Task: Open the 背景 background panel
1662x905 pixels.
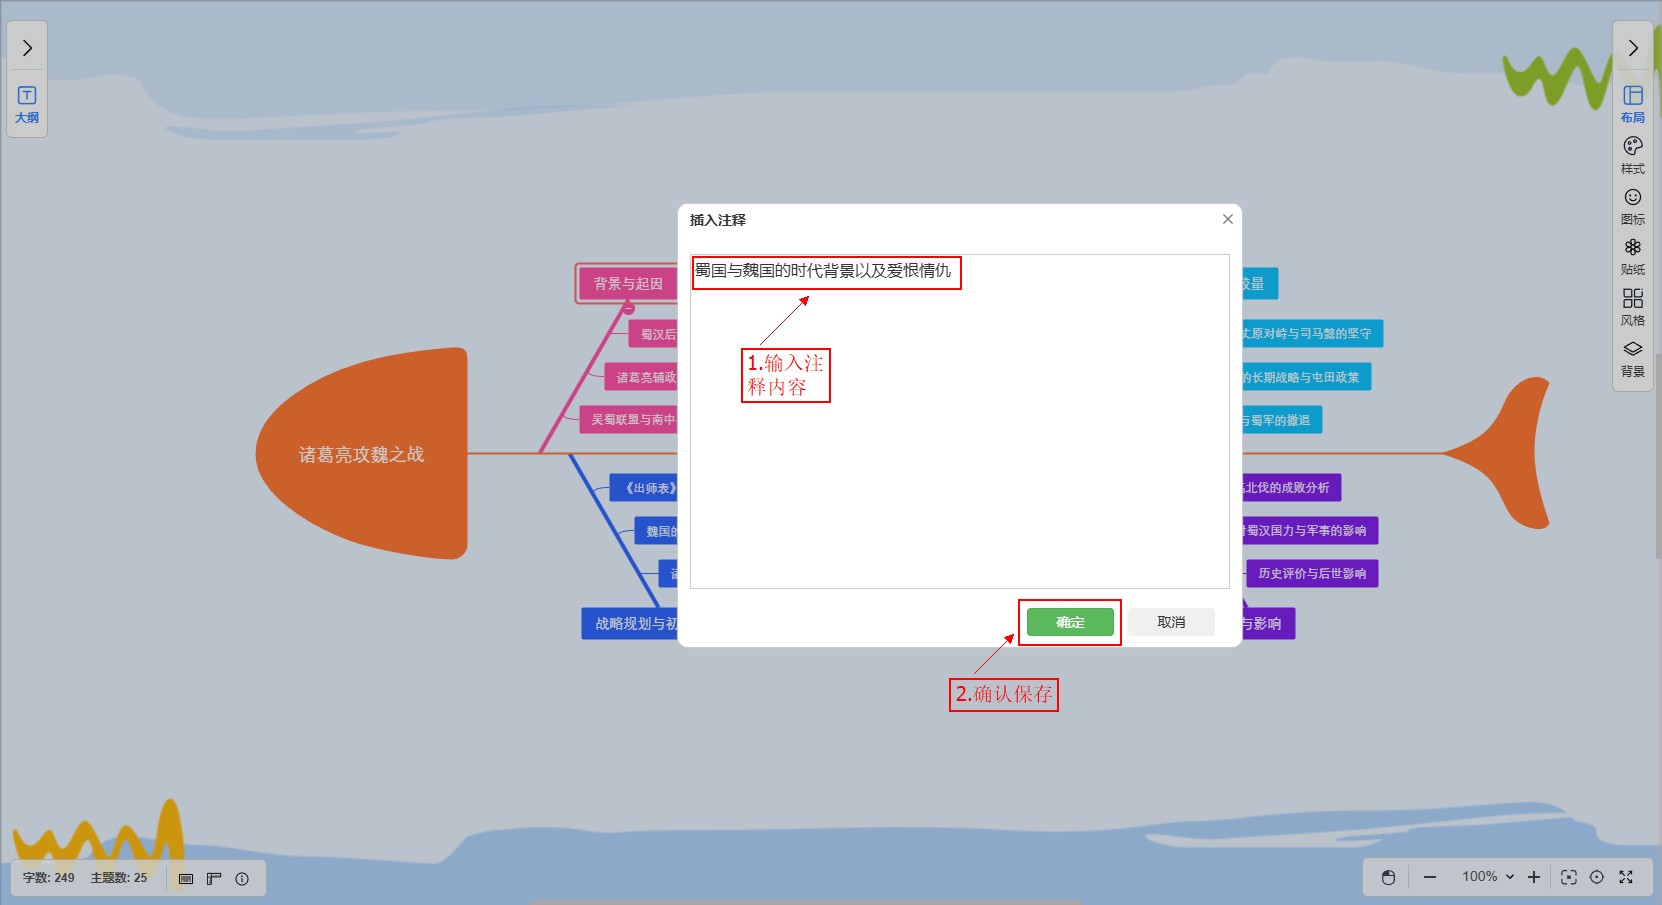Action: tap(1632, 357)
